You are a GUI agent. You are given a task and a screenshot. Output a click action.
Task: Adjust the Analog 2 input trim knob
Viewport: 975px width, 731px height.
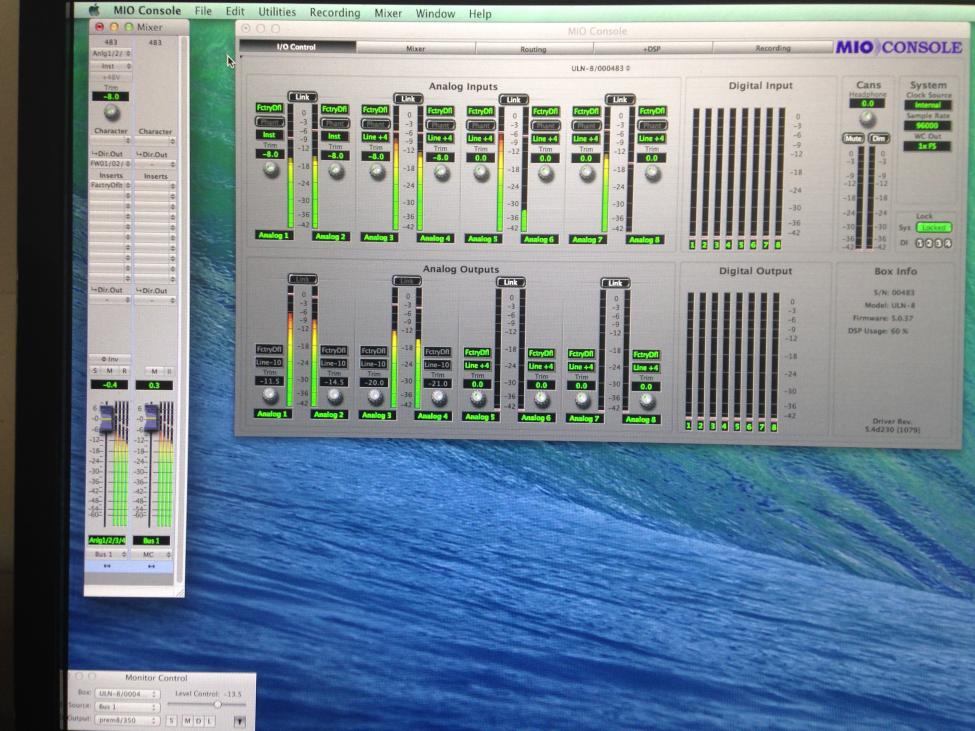tap(336, 170)
